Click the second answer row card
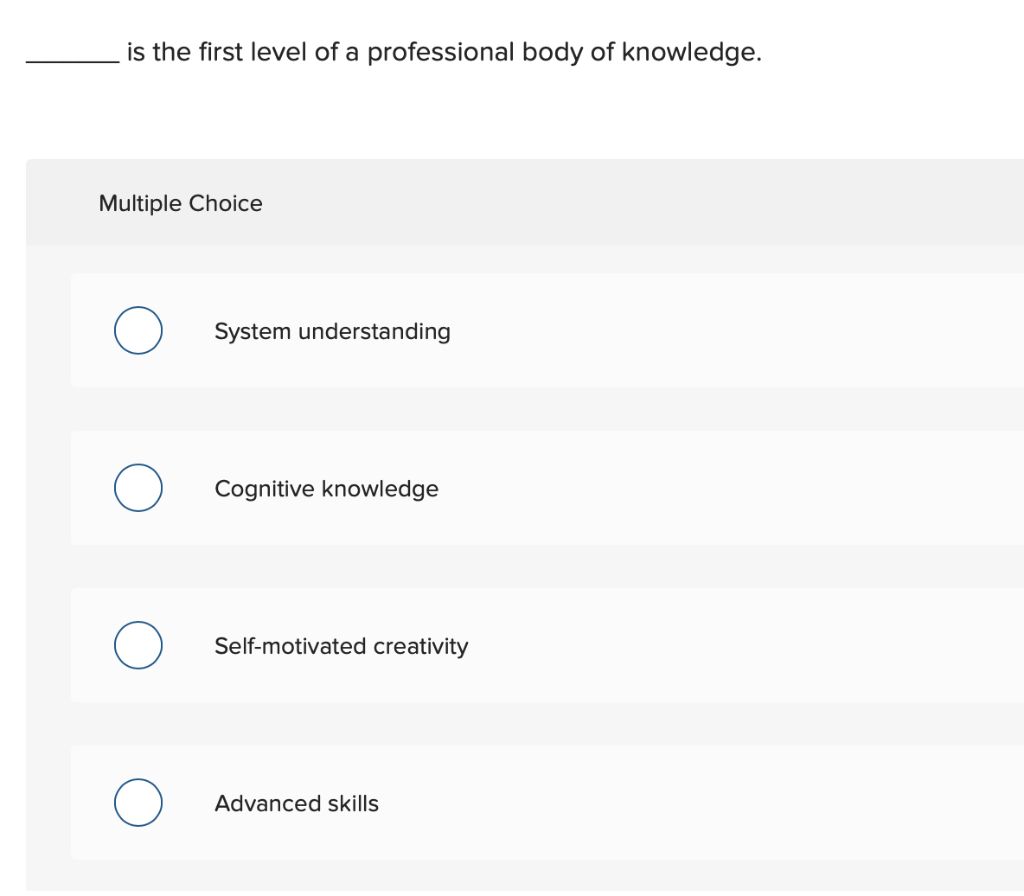The width and height of the screenshot is (1024, 896). tap(550, 488)
